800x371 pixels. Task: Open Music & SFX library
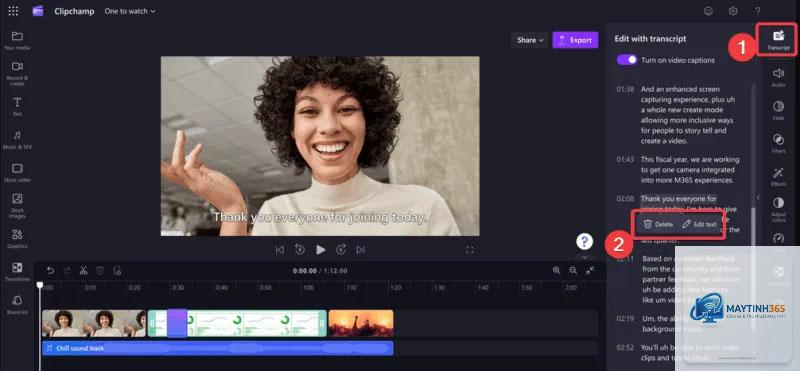[x=17, y=140]
